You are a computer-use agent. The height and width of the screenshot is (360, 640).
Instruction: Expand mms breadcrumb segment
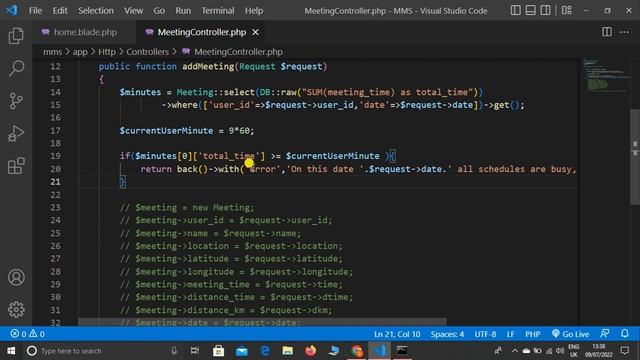point(53,52)
